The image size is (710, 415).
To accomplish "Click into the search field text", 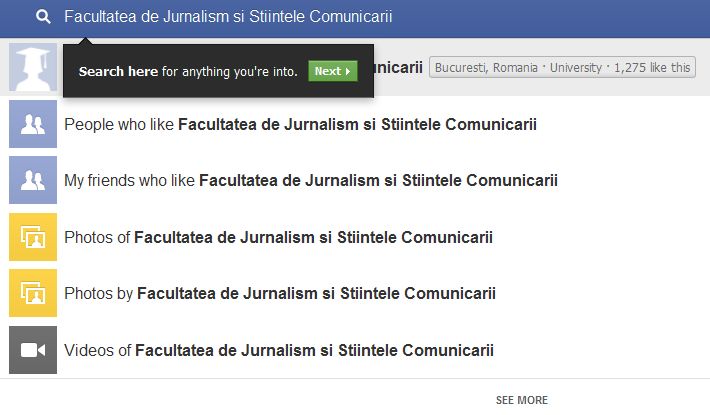I will click(x=228, y=17).
